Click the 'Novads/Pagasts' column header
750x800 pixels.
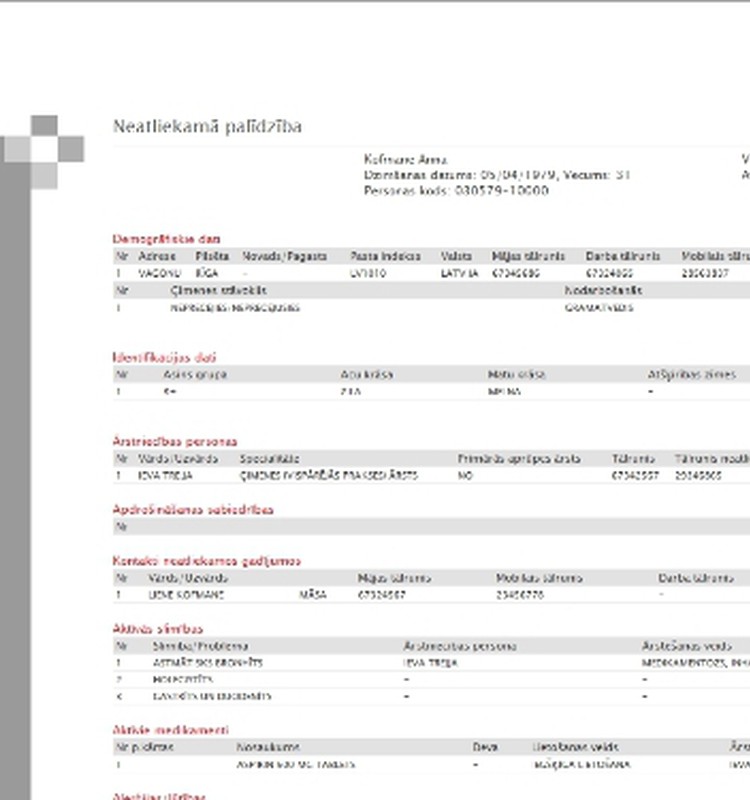(284, 256)
